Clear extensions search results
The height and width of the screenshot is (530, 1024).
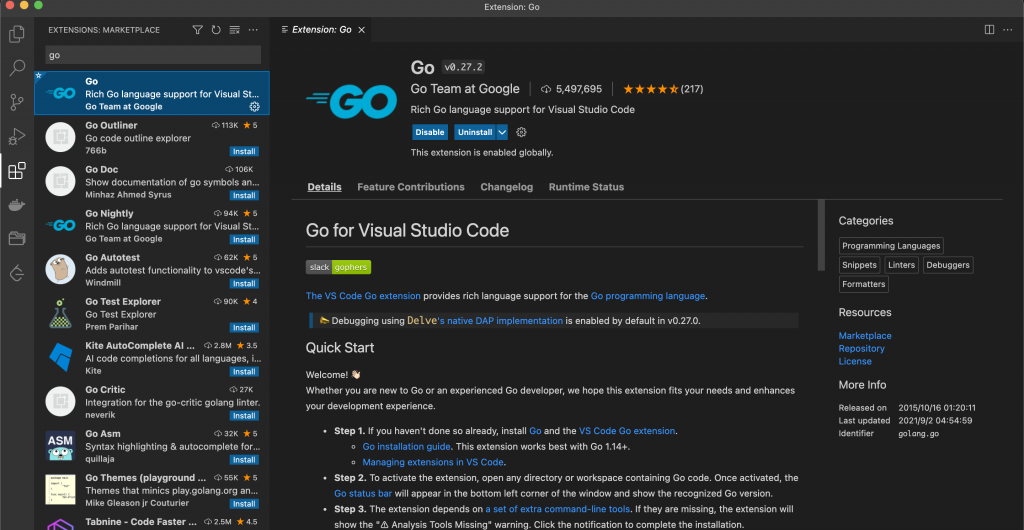[234, 30]
